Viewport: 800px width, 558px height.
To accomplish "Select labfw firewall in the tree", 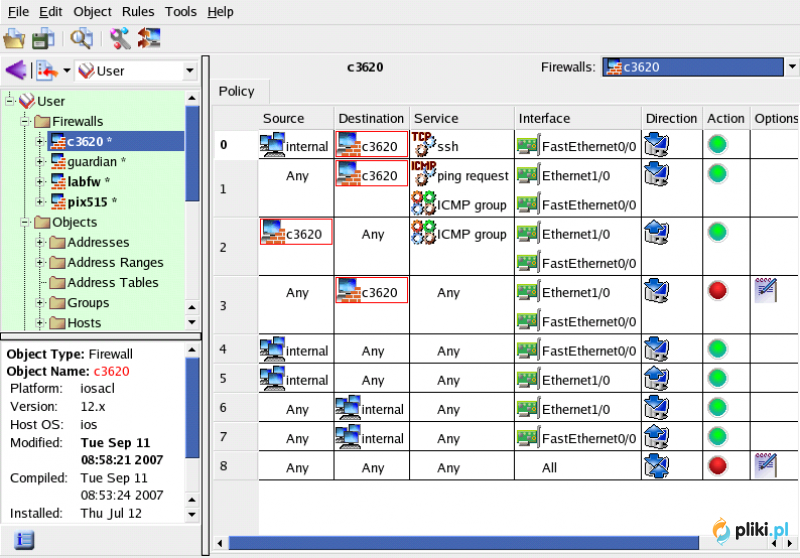I will pos(80,182).
